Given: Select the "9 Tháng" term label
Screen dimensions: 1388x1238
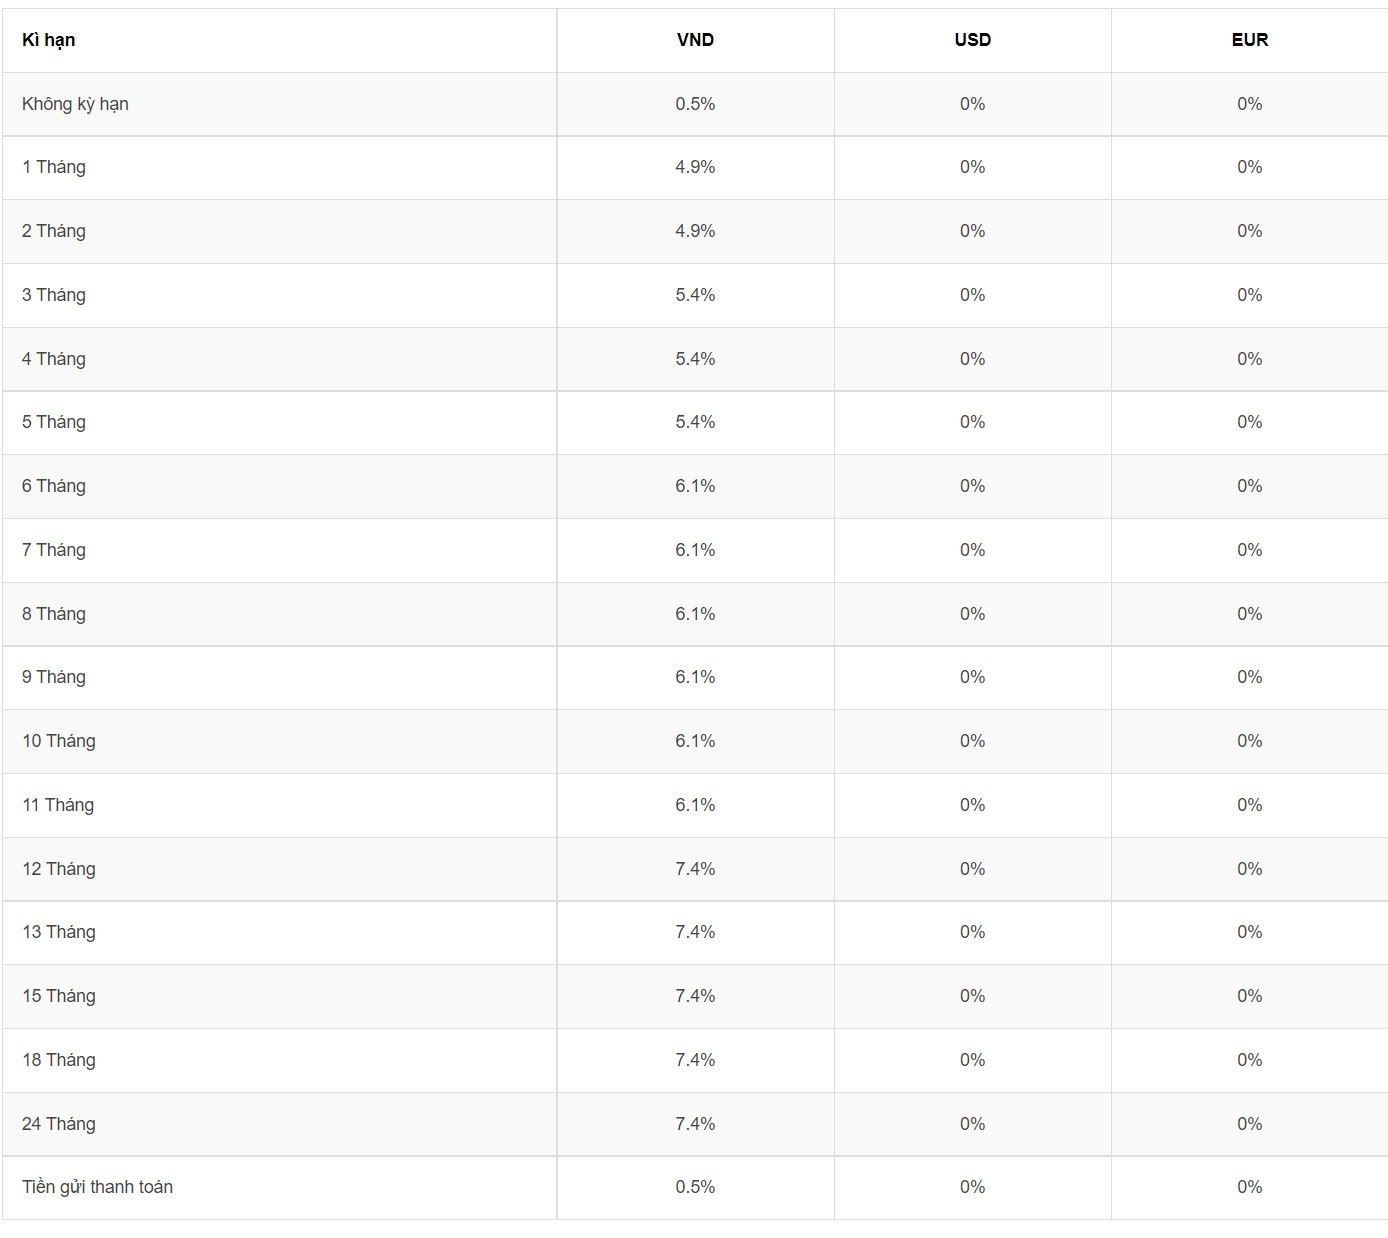Looking at the screenshot, I should coord(54,677).
